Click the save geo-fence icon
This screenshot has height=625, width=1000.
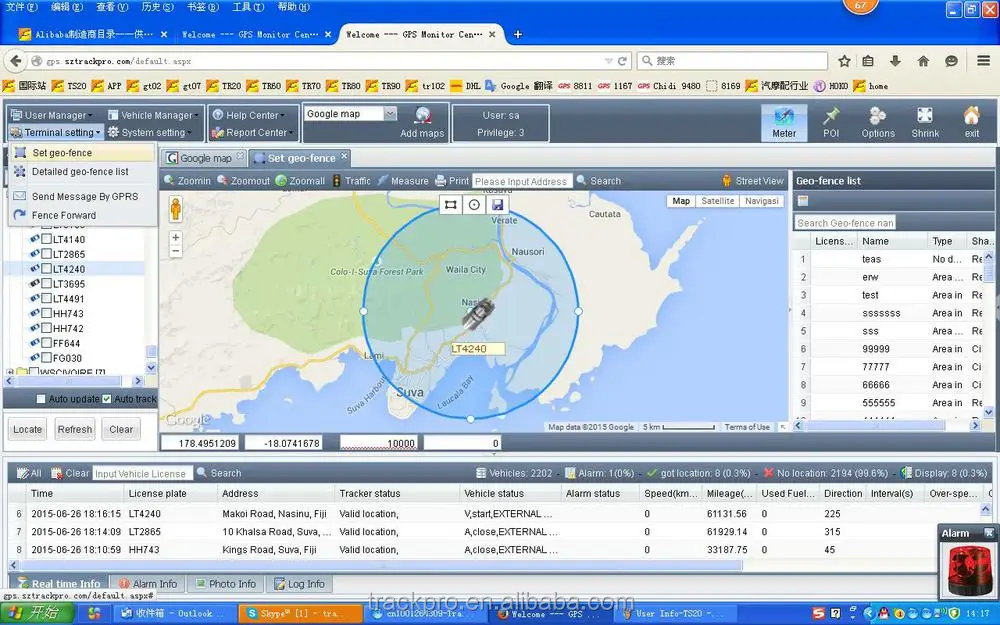497,204
